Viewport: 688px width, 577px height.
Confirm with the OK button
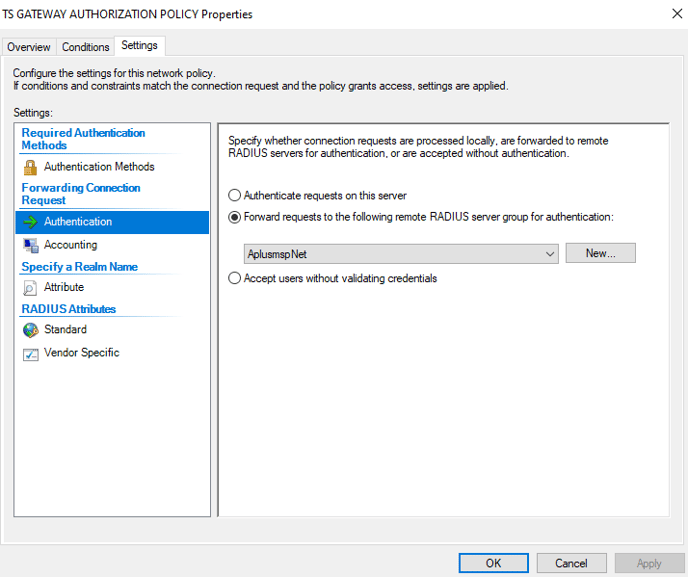(x=494, y=563)
